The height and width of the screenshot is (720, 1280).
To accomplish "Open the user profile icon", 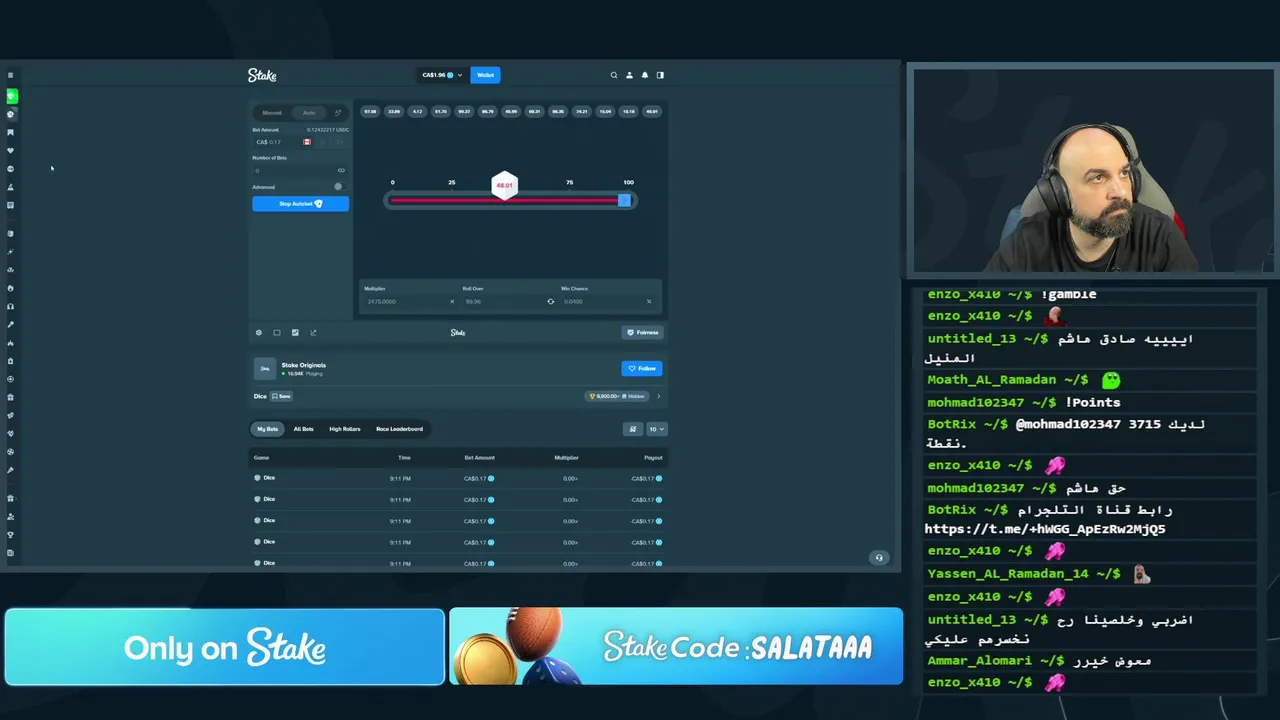I will coord(629,75).
